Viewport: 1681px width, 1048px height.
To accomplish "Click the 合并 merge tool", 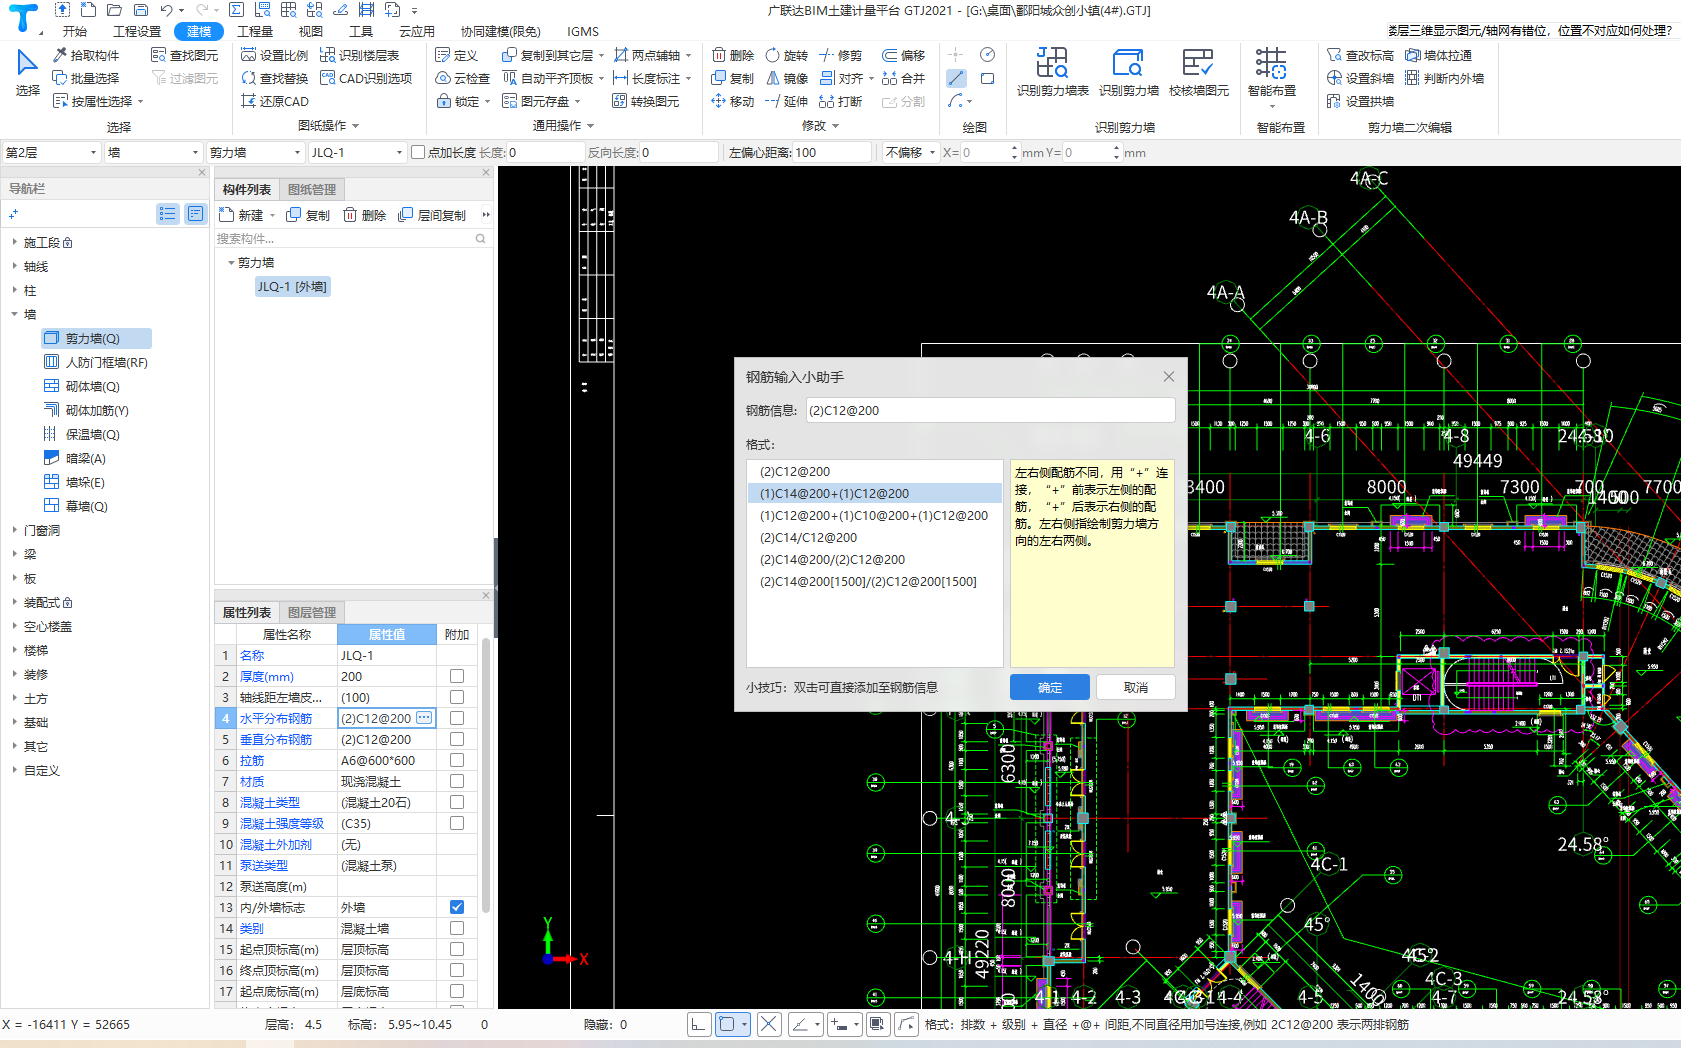I will coord(903,78).
